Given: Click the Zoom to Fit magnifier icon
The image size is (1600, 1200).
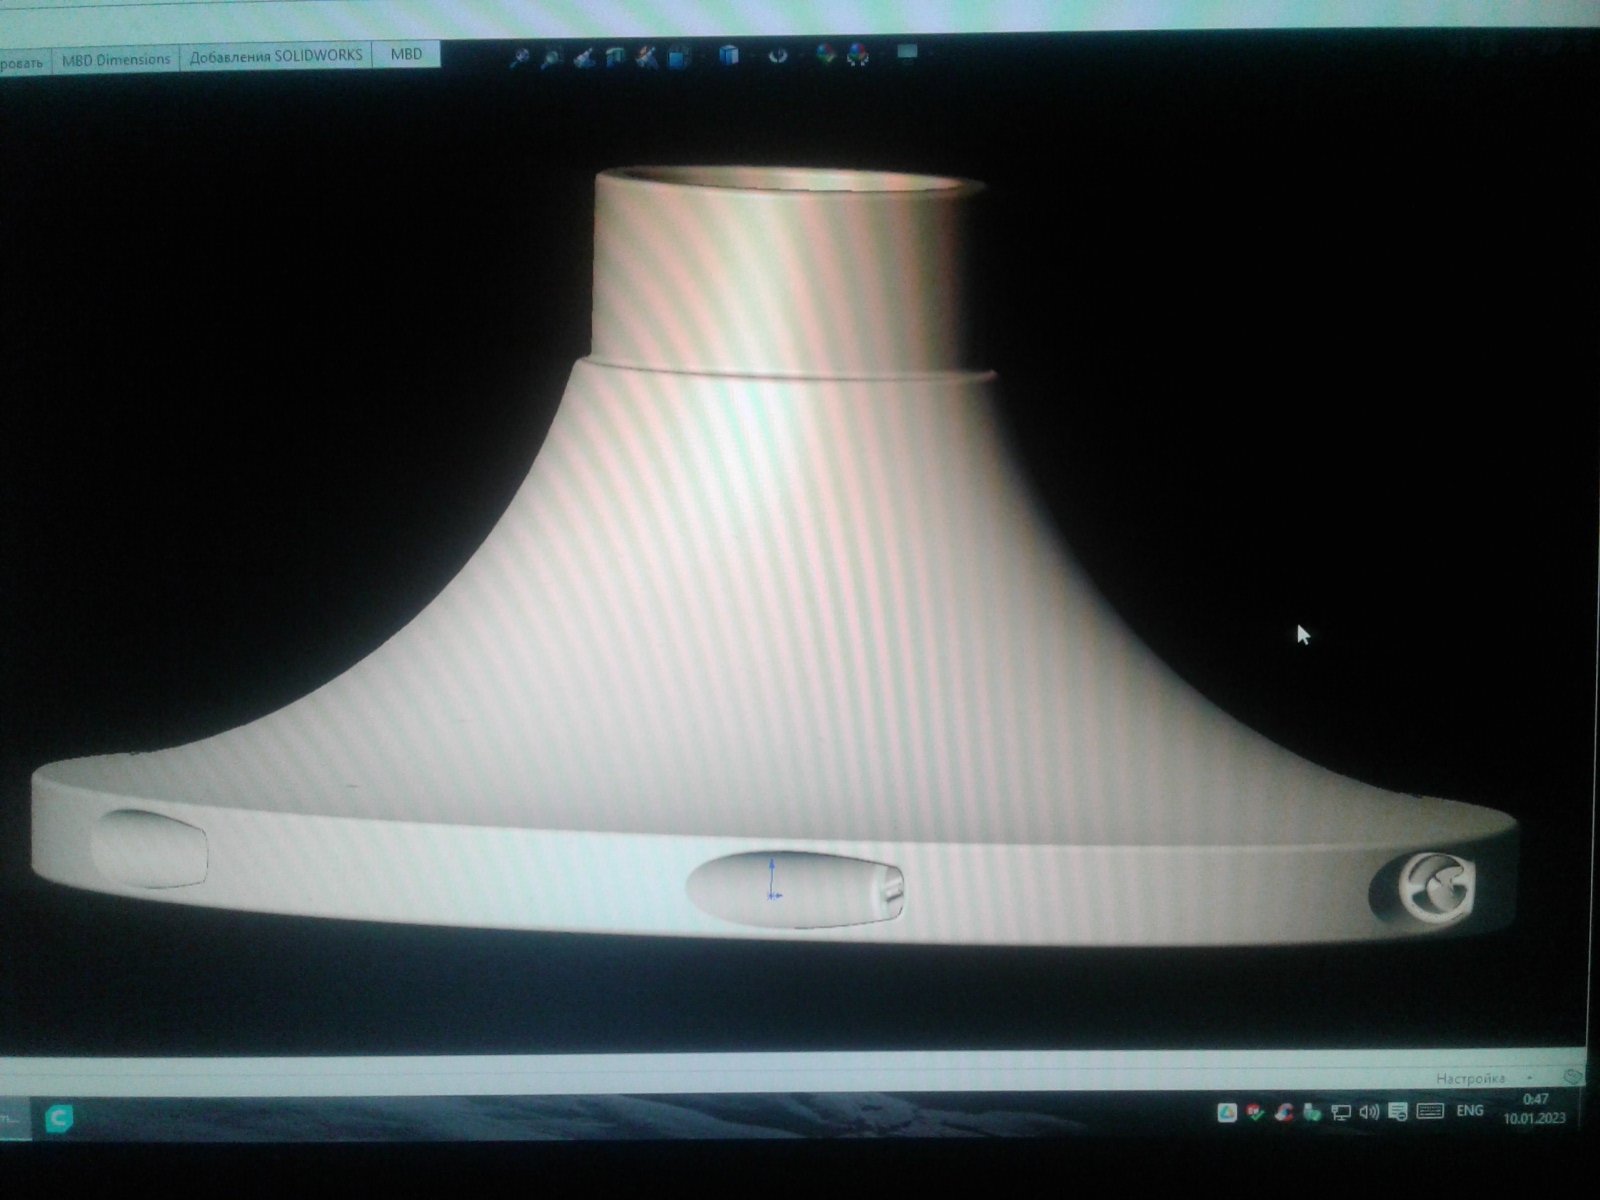Looking at the screenshot, I should click(x=518, y=58).
